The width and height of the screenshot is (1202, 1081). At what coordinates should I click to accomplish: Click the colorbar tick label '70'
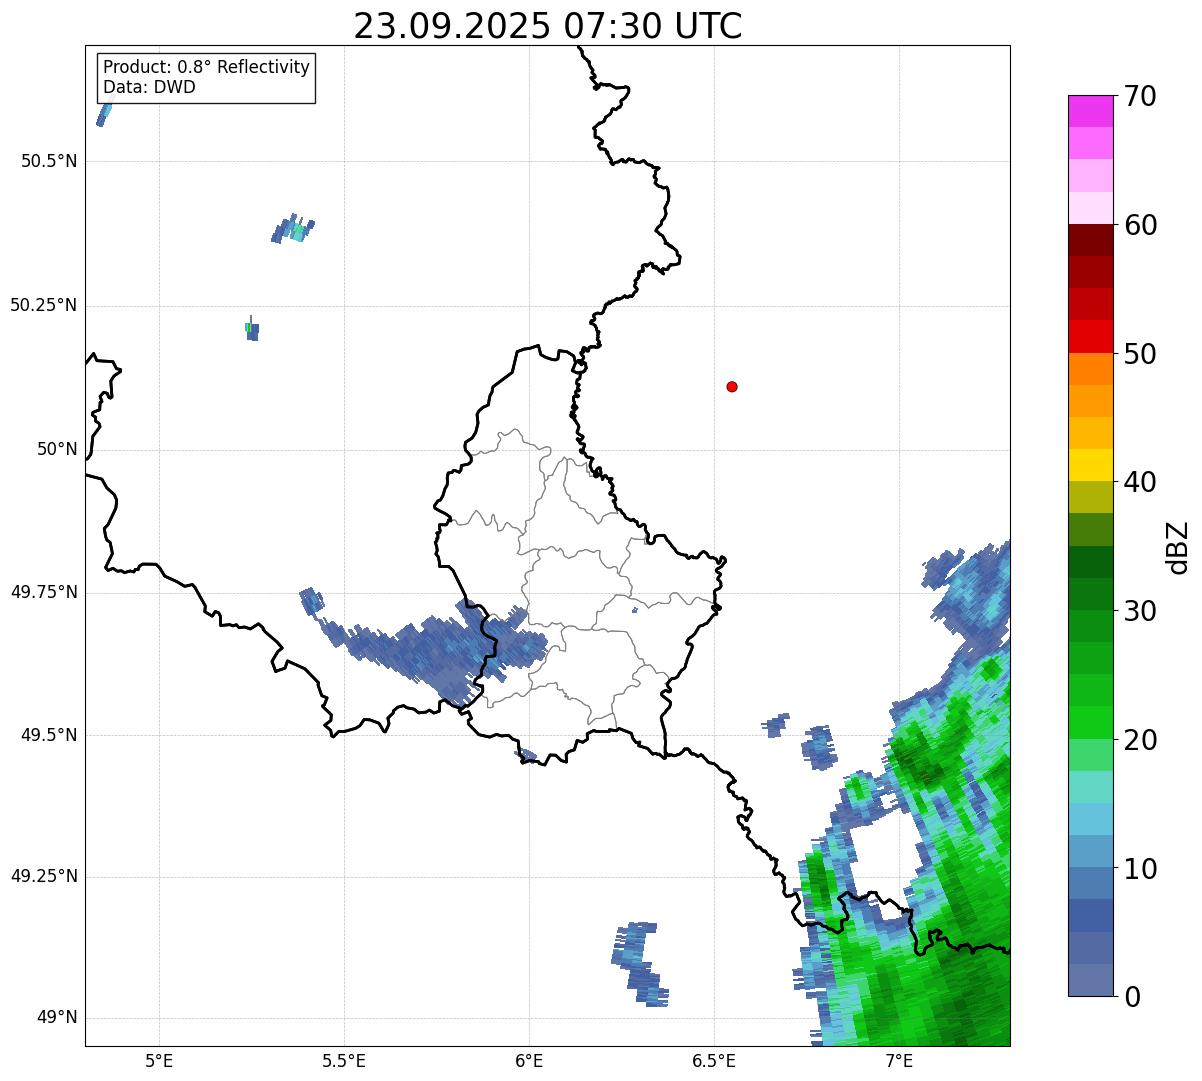[x=1140, y=97]
